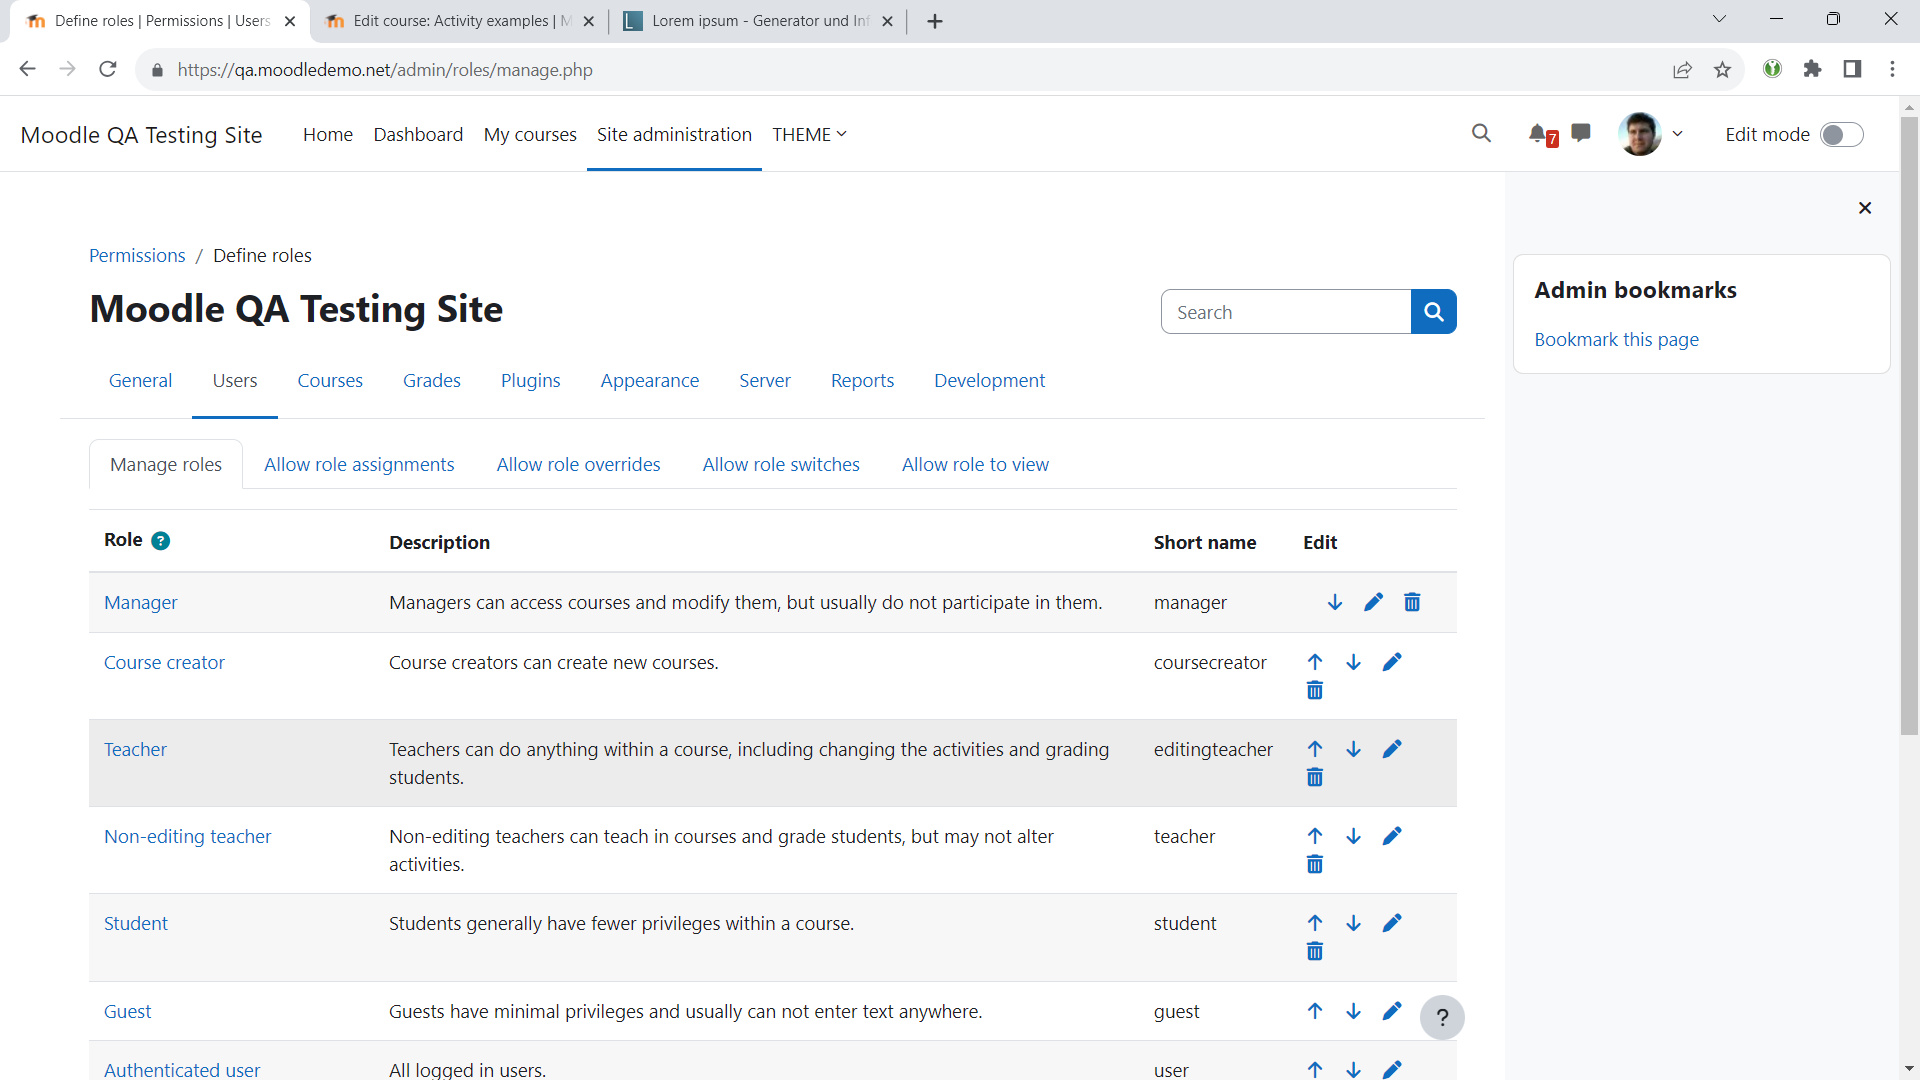Open Chrome tab search dropdown arrow
The width and height of the screenshot is (1920, 1080).
coord(1719,19)
